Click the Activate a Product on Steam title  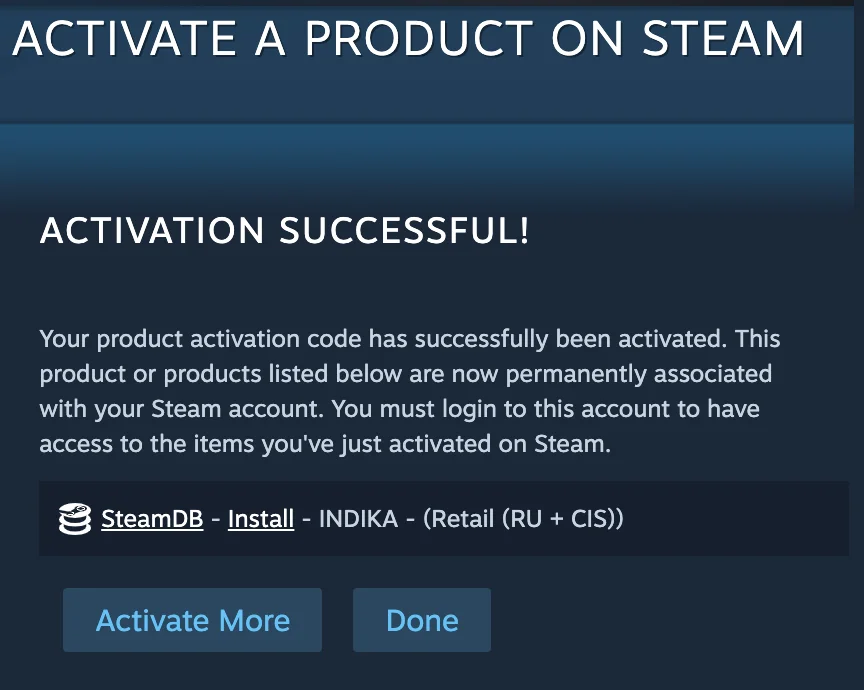pos(408,39)
